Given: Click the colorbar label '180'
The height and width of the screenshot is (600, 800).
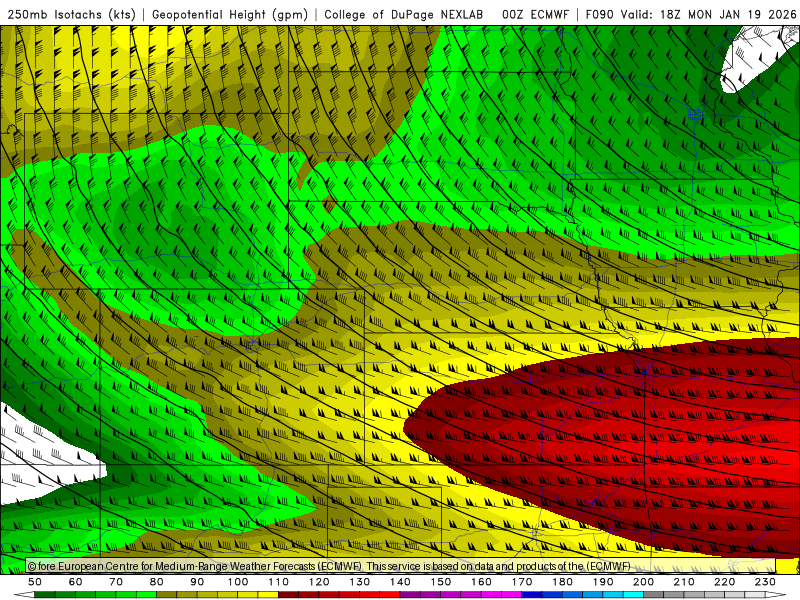Looking at the screenshot, I should [562, 582].
